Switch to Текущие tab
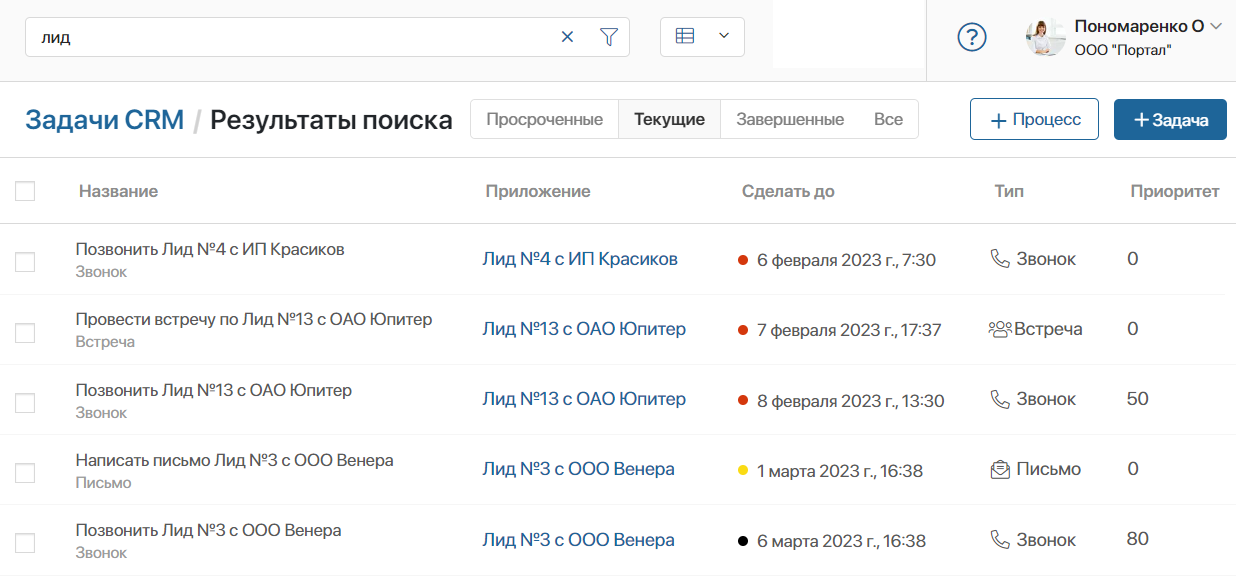The width and height of the screenshot is (1236, 576). [x=670, y=119]
